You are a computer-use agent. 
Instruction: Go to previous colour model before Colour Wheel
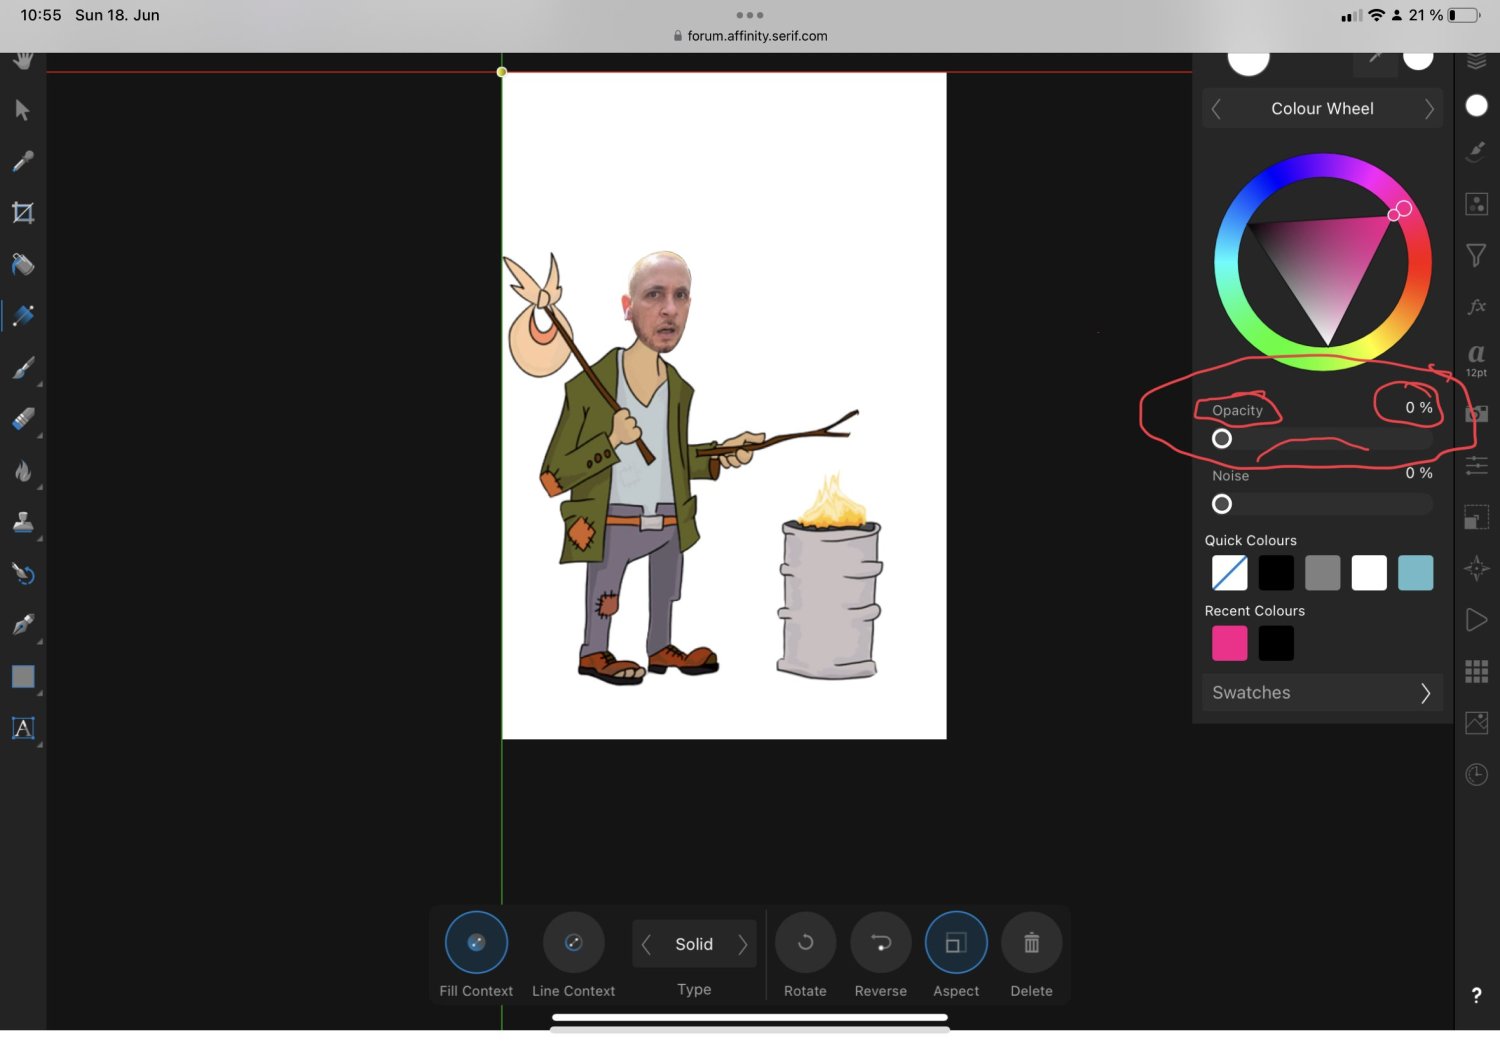(1216, 109)
